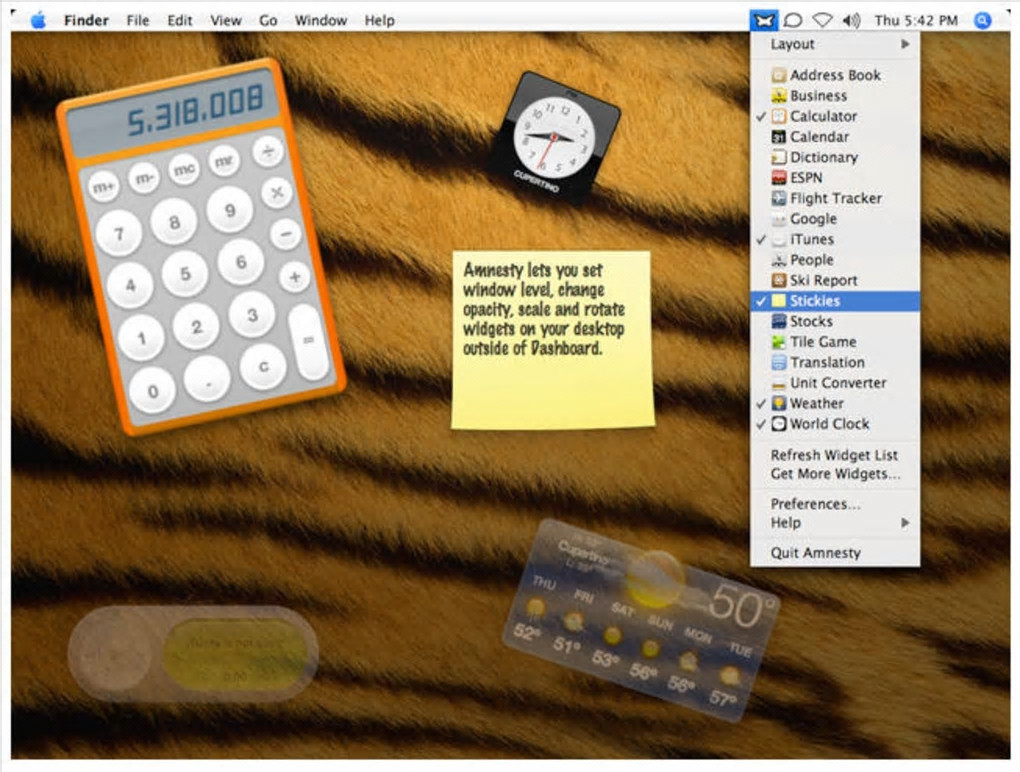Click calculator decimal point key

(208, 379)
